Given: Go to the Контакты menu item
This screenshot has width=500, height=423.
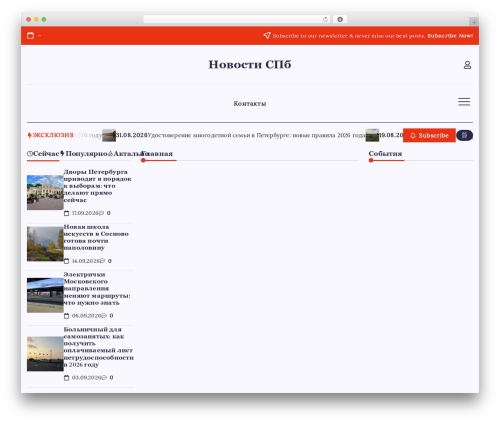Looking at the screenshot, I should click(250, 104).
